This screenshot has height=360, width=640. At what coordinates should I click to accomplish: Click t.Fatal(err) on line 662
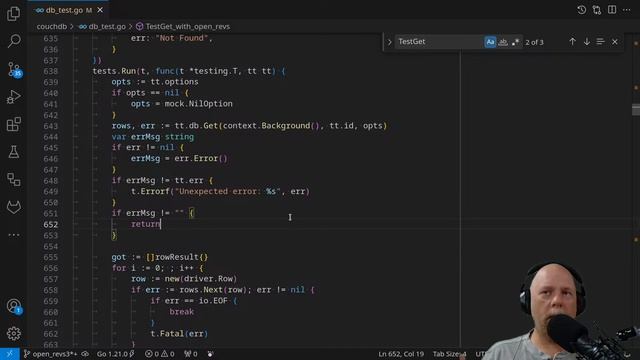click(x=179, y=333)
